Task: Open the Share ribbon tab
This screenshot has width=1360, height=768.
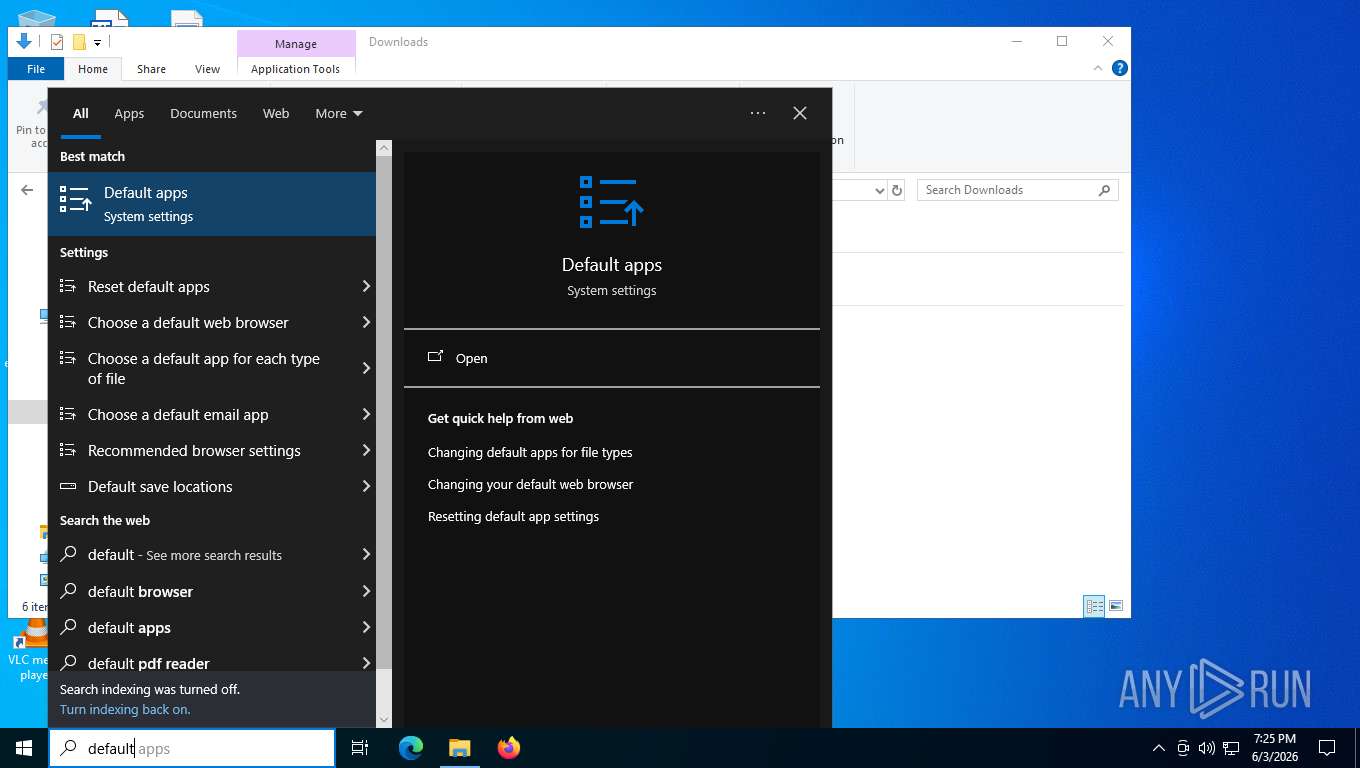Action: point(152,69)
